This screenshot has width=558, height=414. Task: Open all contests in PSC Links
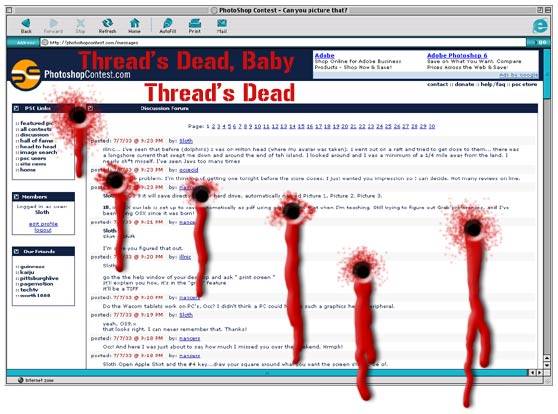coord(36,129)
